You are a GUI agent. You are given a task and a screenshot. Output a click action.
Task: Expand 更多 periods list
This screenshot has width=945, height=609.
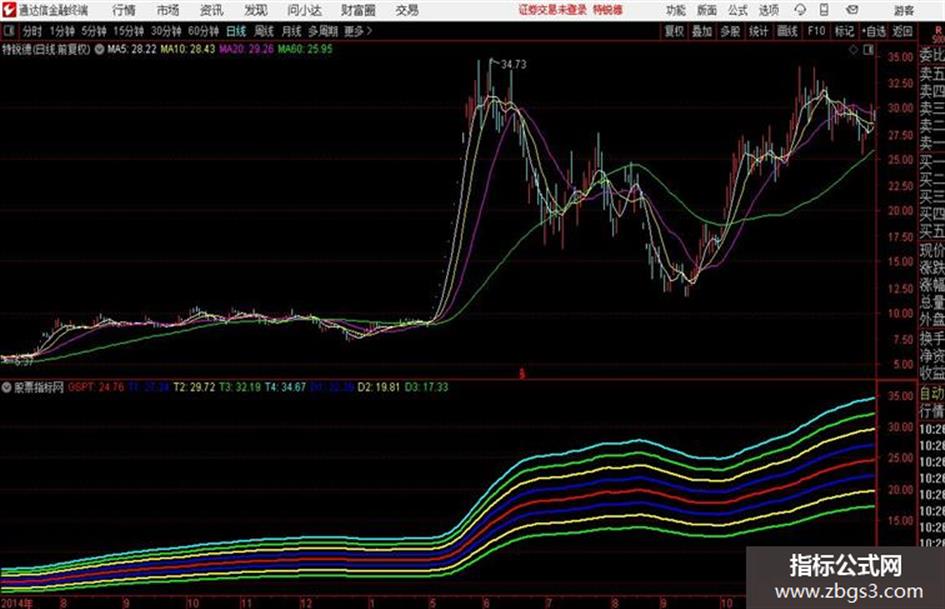pyautogui.click(x=359, y=31)
